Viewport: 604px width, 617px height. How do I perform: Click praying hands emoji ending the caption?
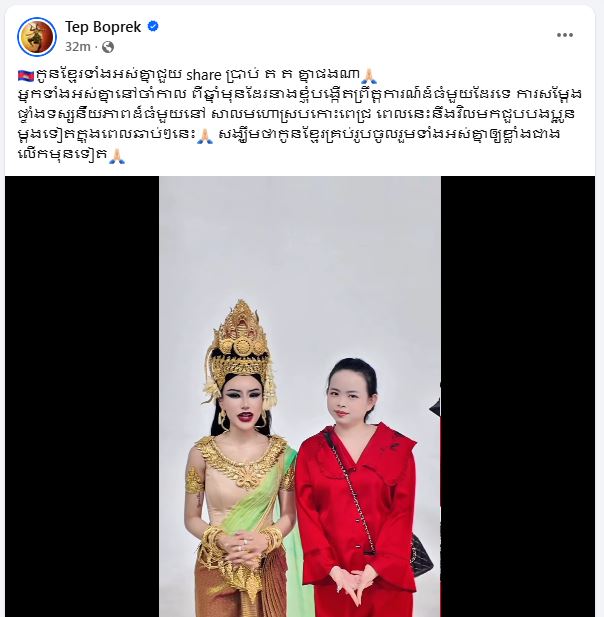[116, 155]
